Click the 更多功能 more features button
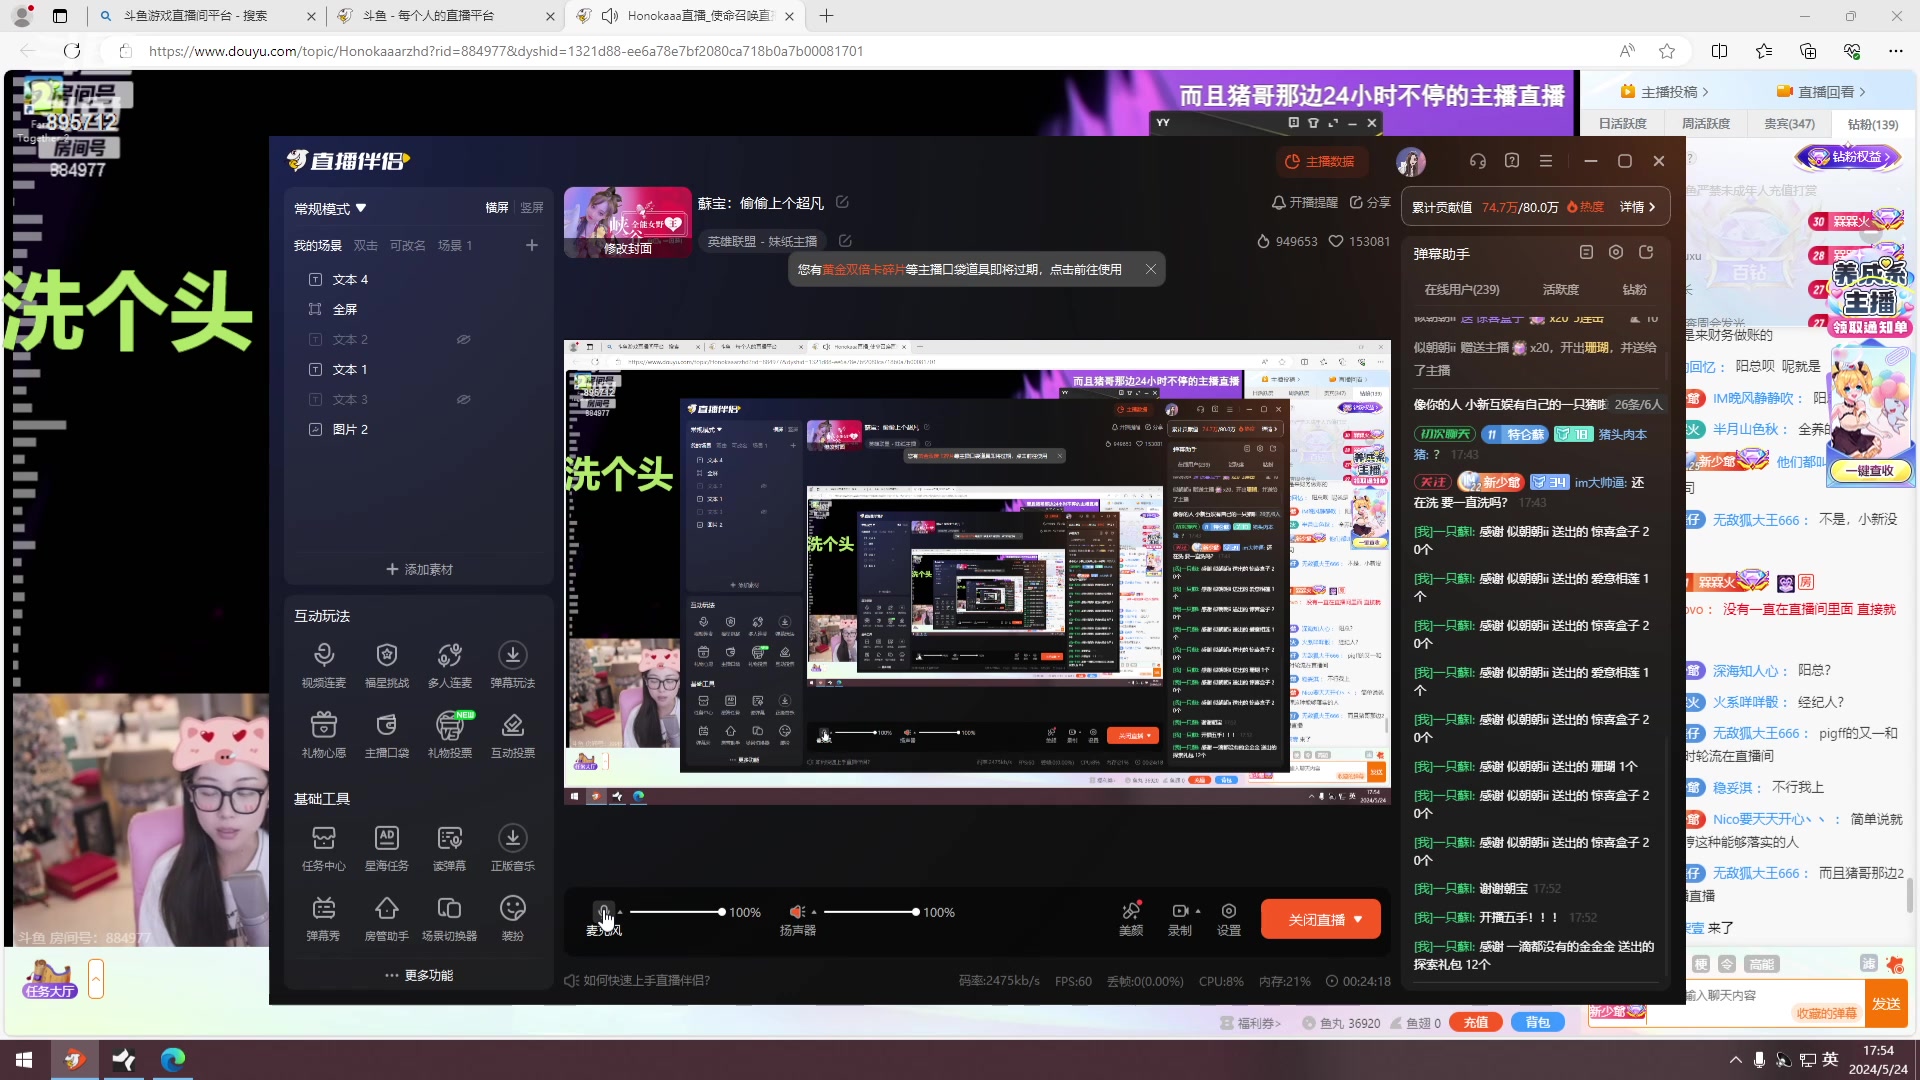This screenshot has height=1080, width=1920. (x=419, y=975)
